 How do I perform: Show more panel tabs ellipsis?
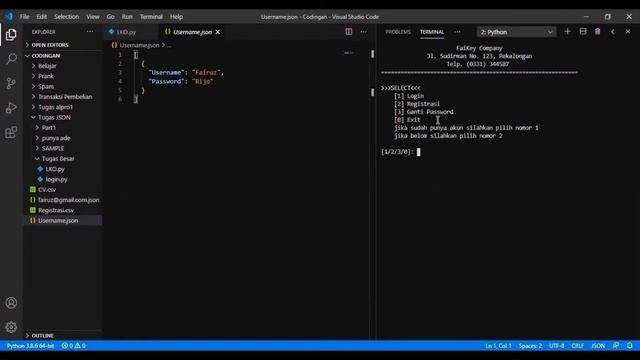[457, 32]
